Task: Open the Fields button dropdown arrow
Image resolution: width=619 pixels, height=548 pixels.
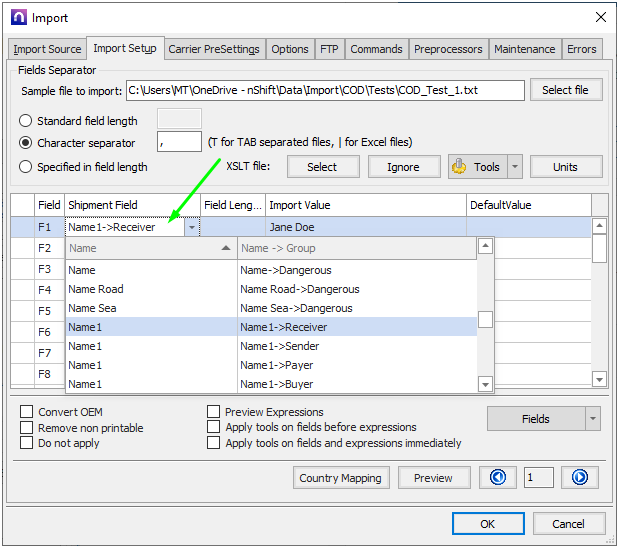Action: pos(593,419)
